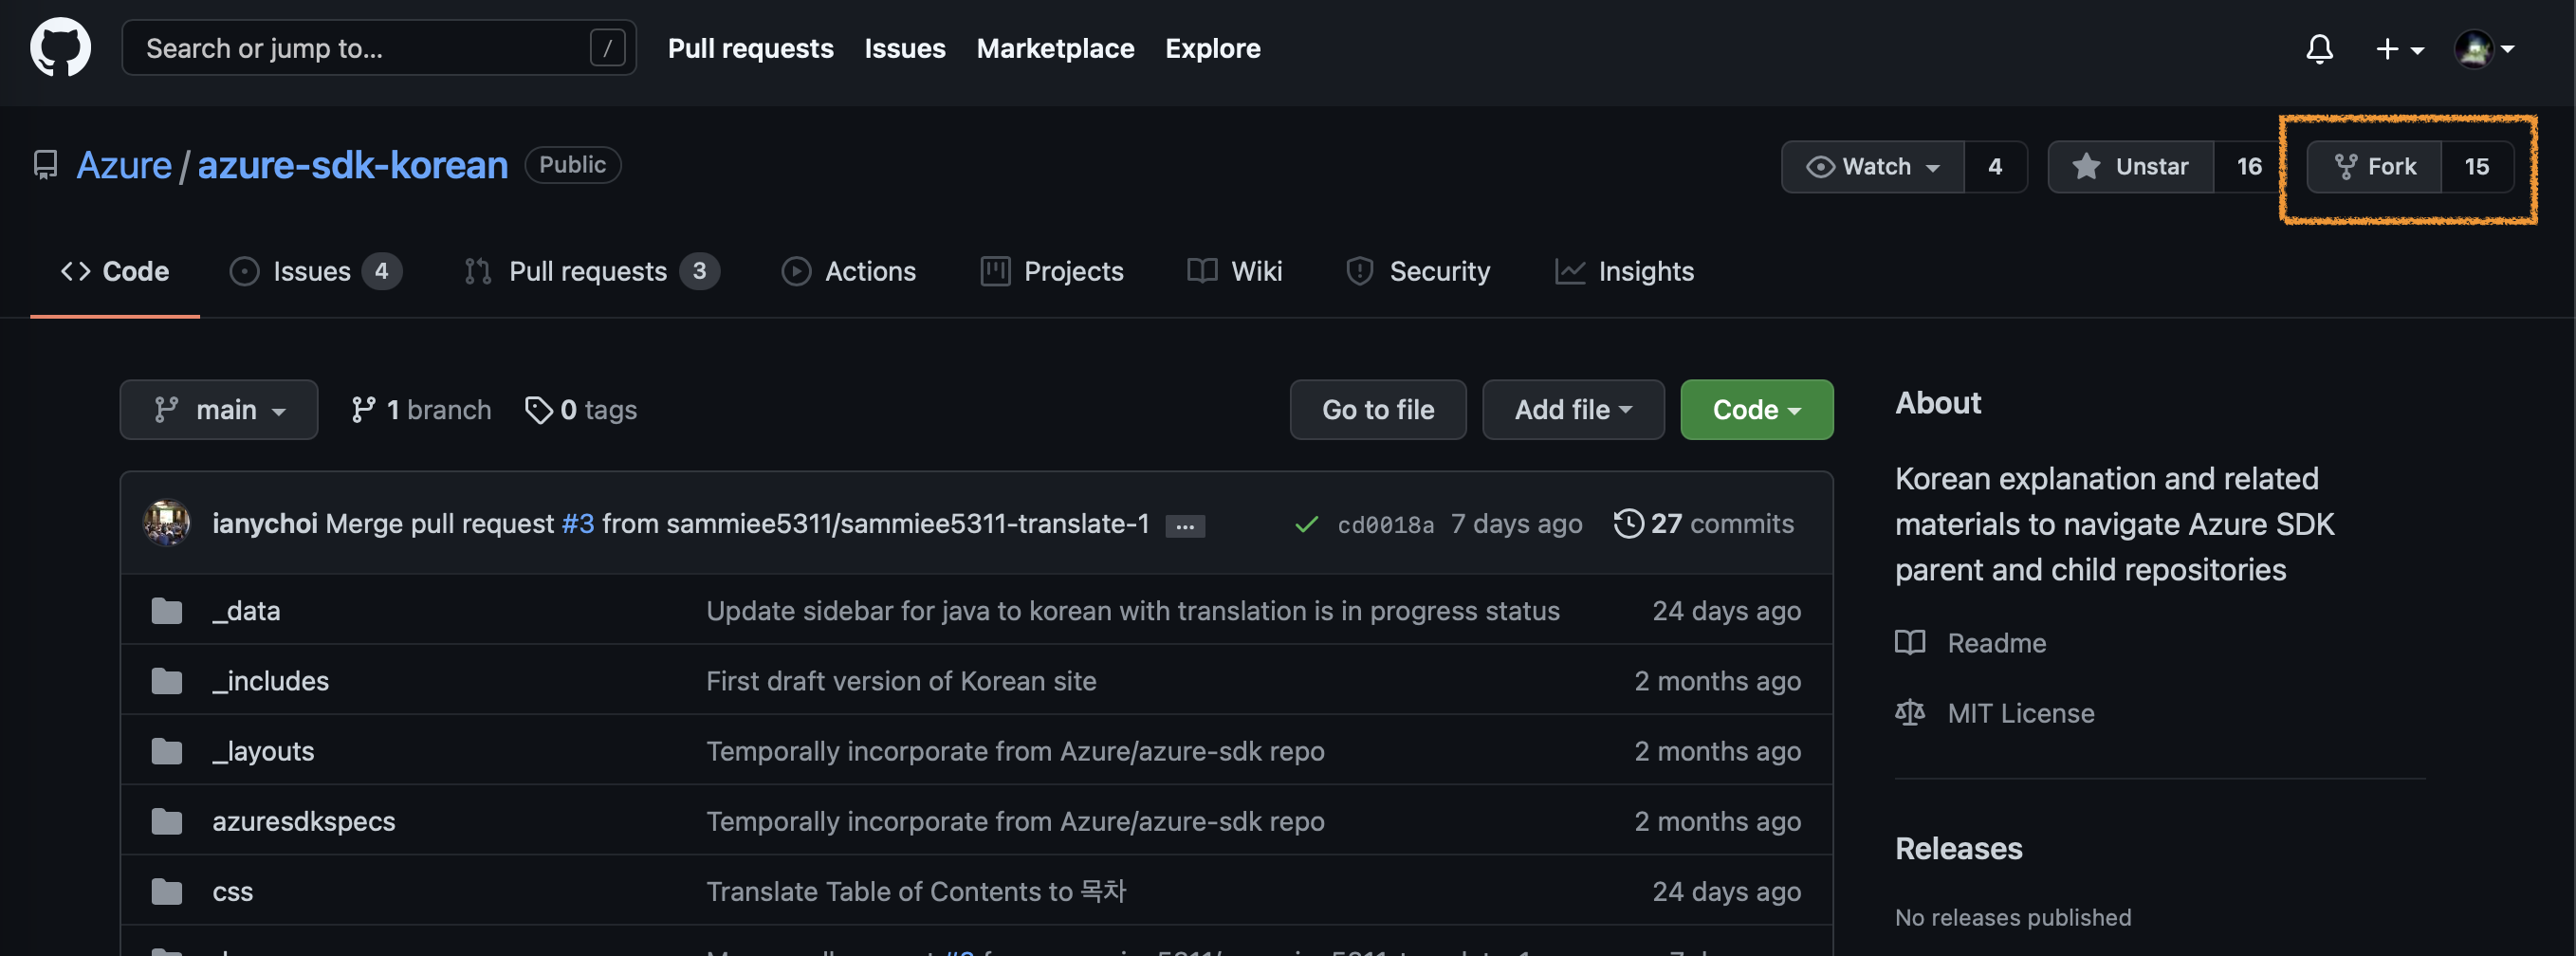The width and height of the screenshot is (2576, 956).
Task: Click the slash shortcut key icon
Action: (x=607, y=47)
